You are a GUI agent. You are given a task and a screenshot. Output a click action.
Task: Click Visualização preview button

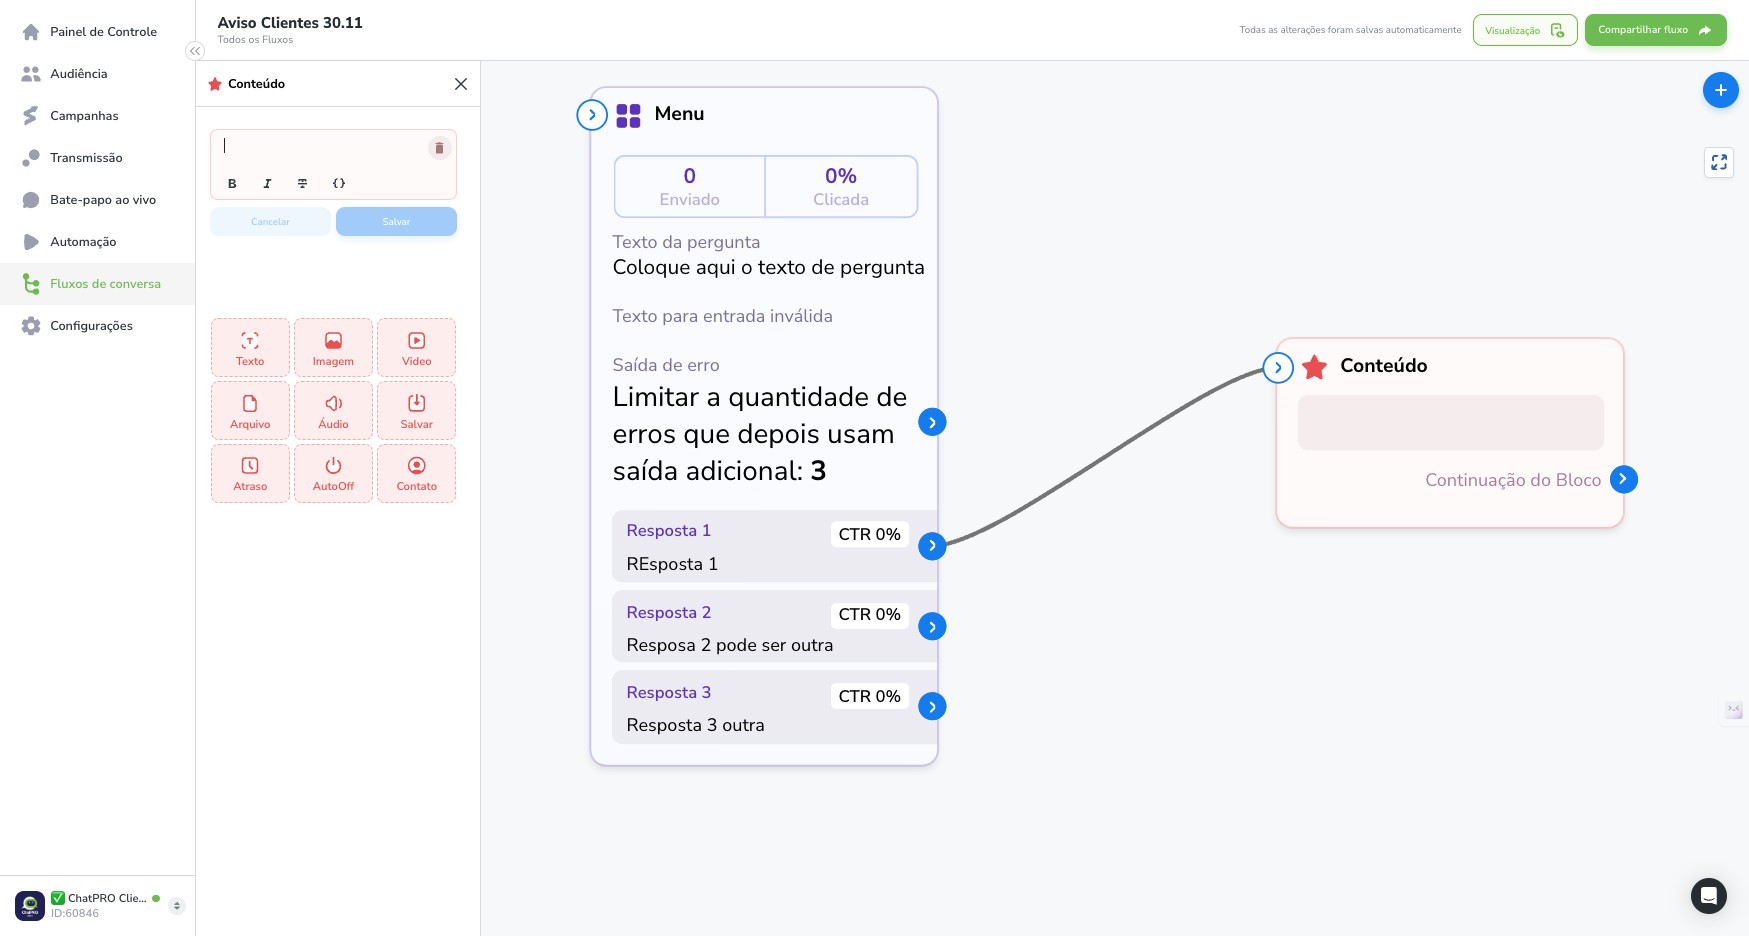[x=1525, y=30]
